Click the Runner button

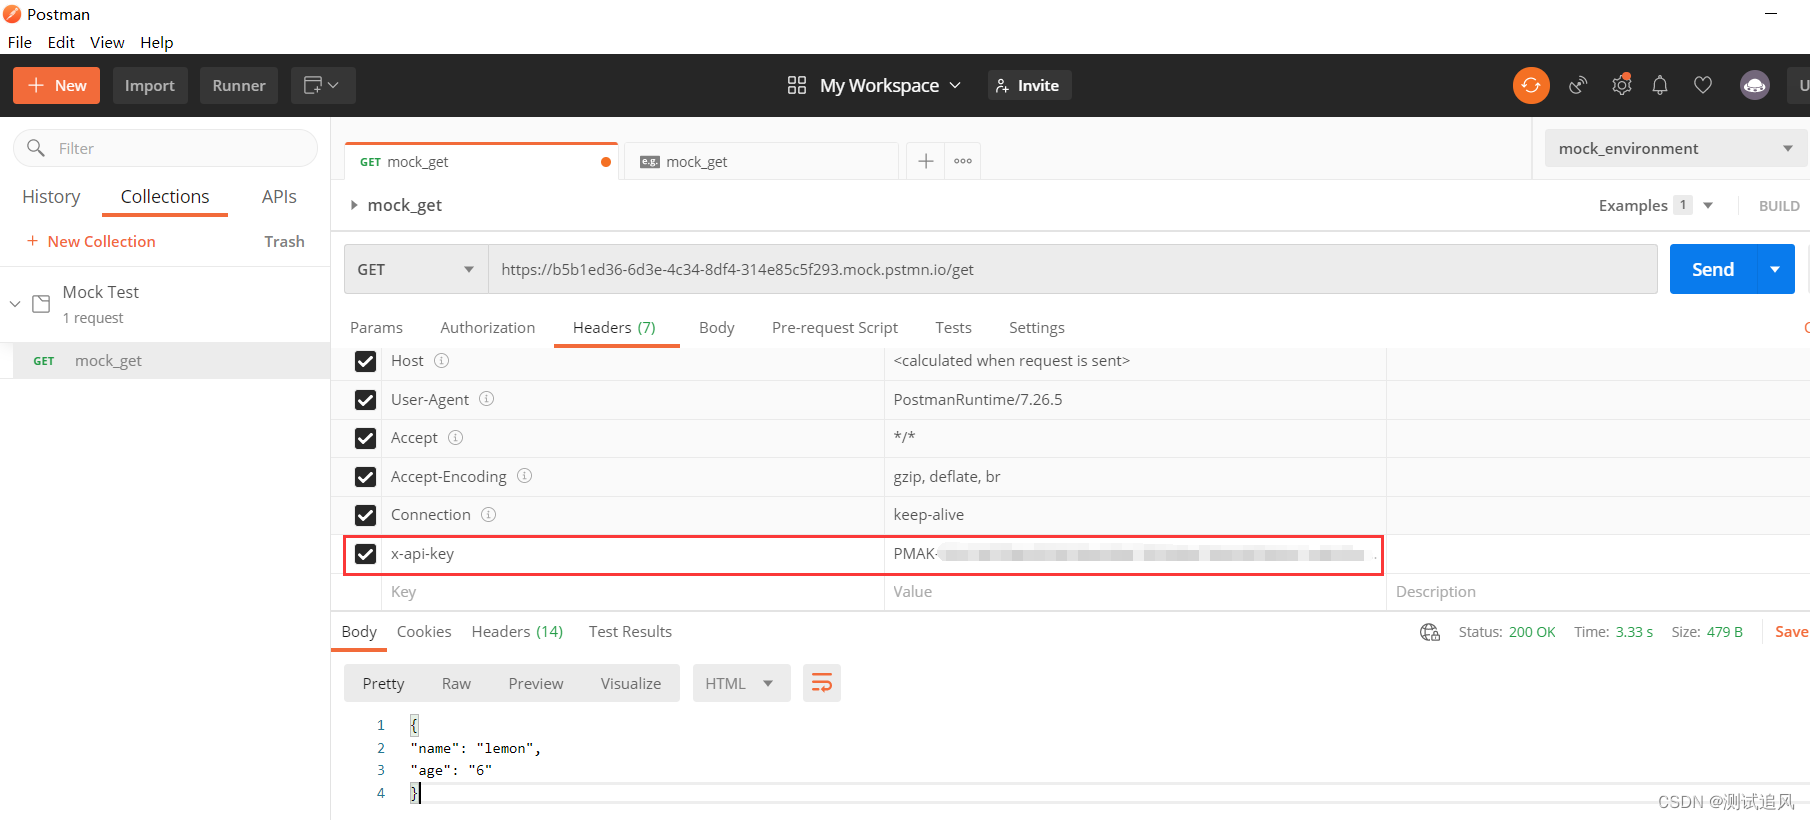point(239,85)
